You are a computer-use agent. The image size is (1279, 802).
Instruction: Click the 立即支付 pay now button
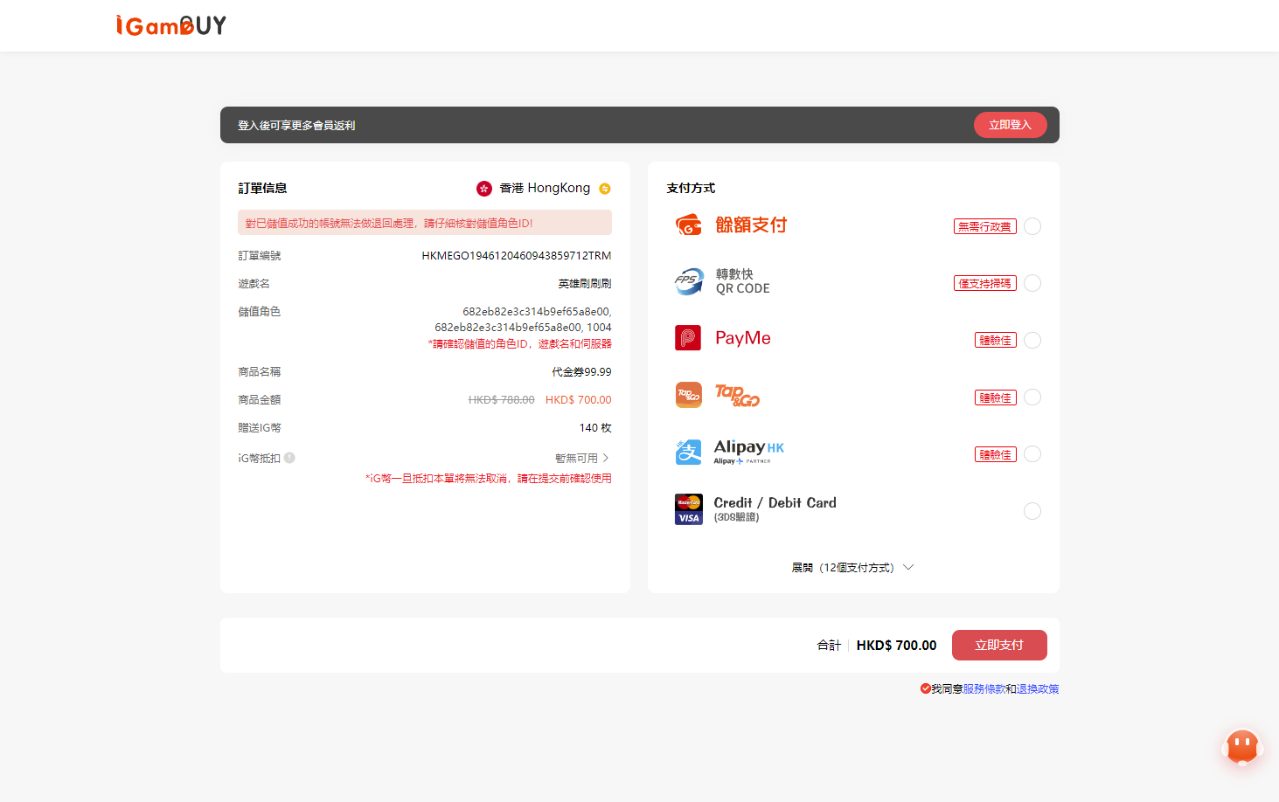(x=999, y=645)
